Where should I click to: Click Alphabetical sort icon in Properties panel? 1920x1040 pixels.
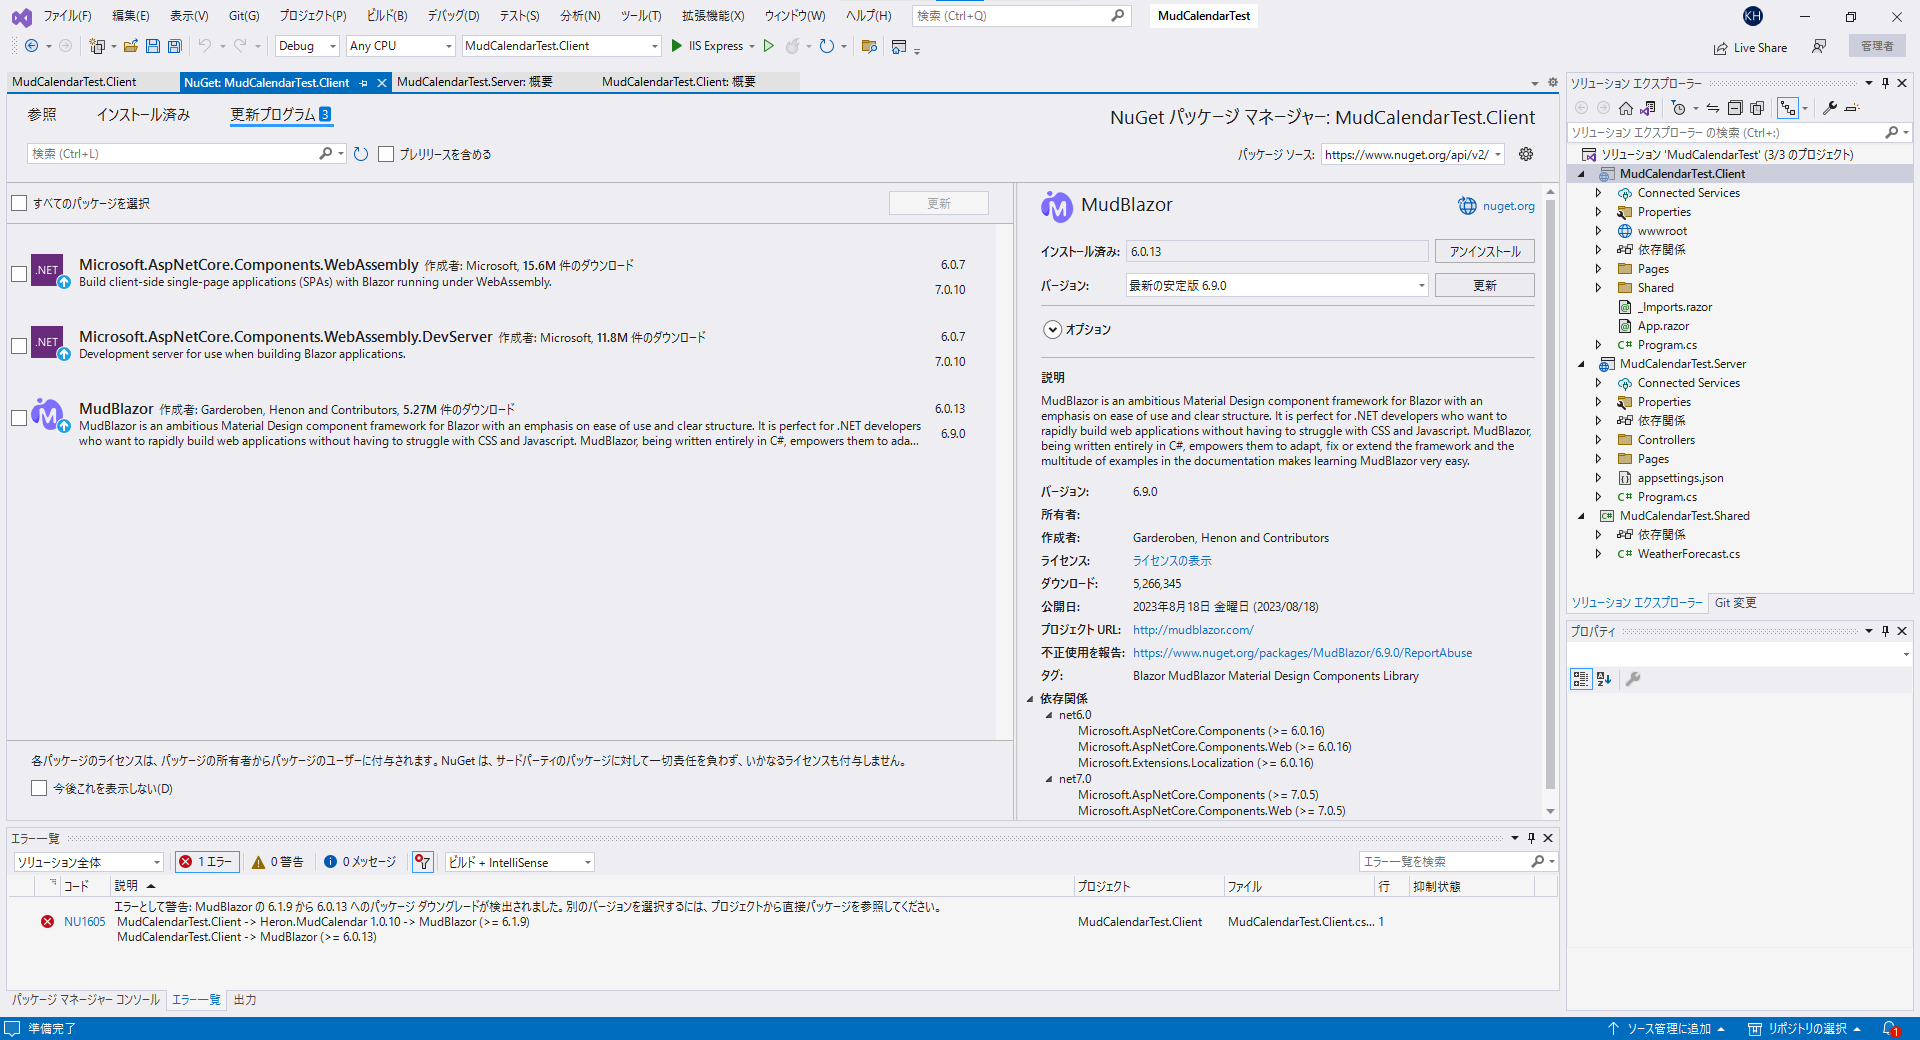[x=1604, y=679]
